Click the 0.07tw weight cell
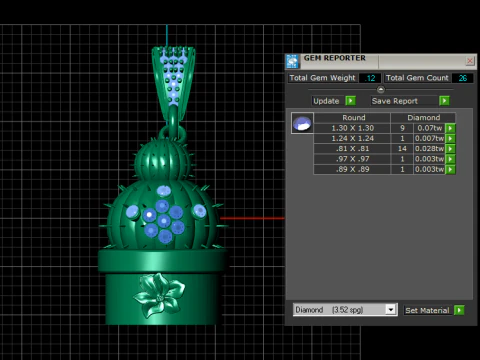The width and height of the screenshot is (480, 360). (x=429, y=128)
